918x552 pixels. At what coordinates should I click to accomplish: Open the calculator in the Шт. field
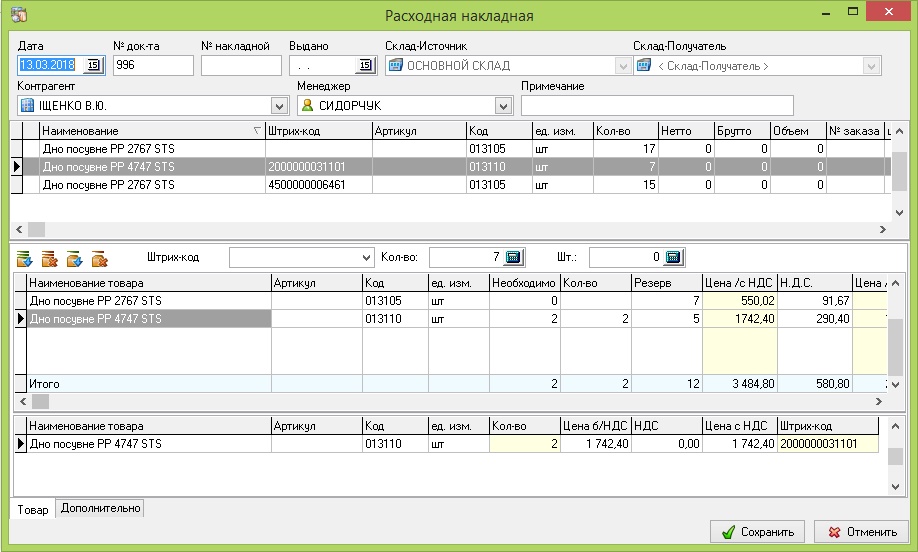pyautogui.click(x=672, y=258)
